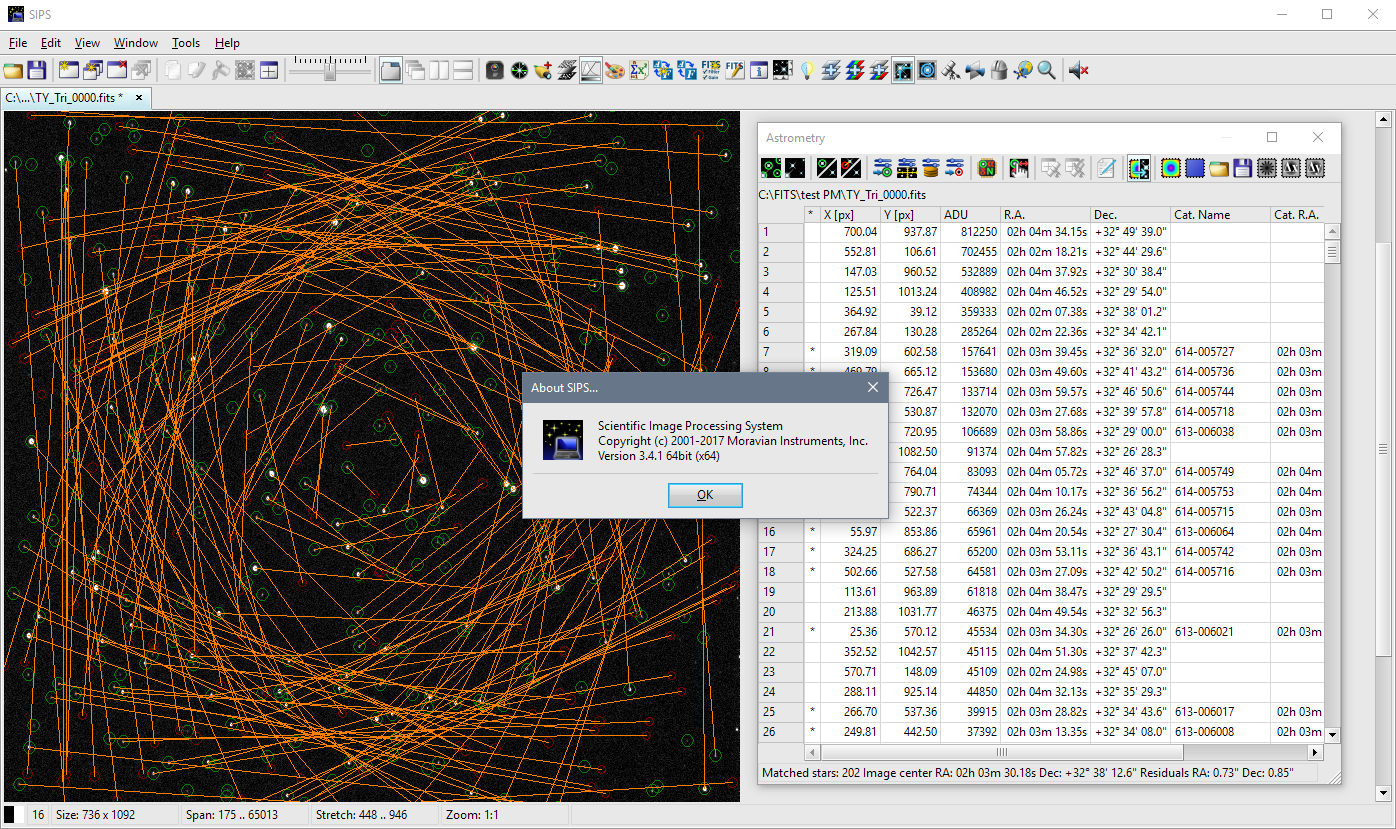
Task: Click the save icon in Astrometry toolbar
Action: click(1243, 168)
